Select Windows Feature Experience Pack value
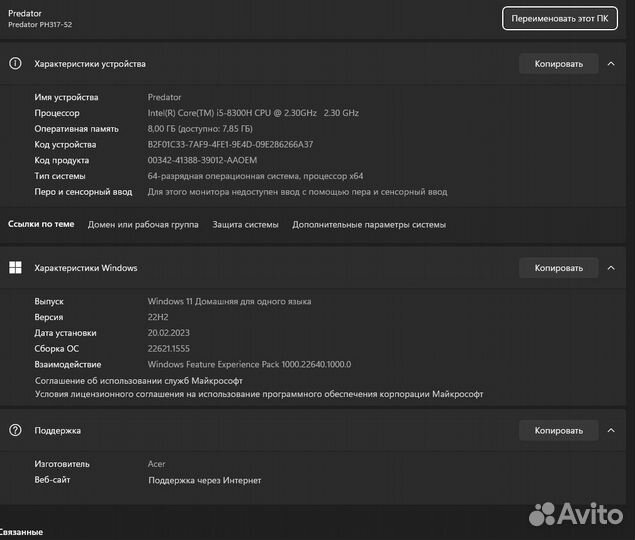The image size is (635, 540). tap(249, 365)
